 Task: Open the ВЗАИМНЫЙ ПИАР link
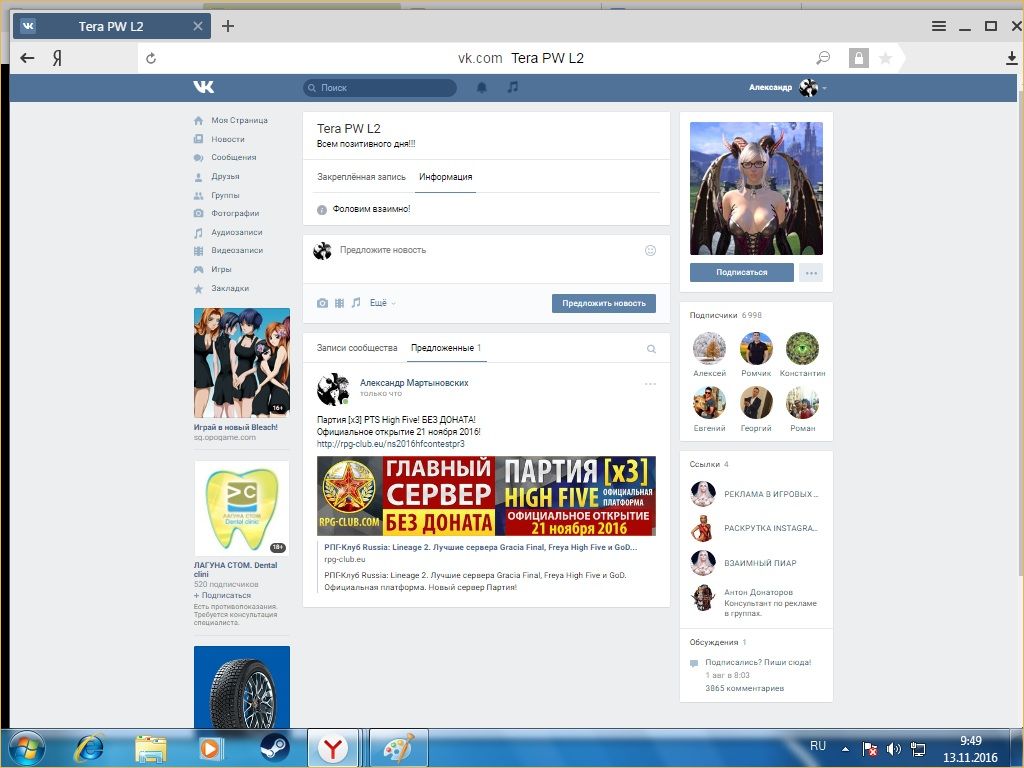coord(760,563)
